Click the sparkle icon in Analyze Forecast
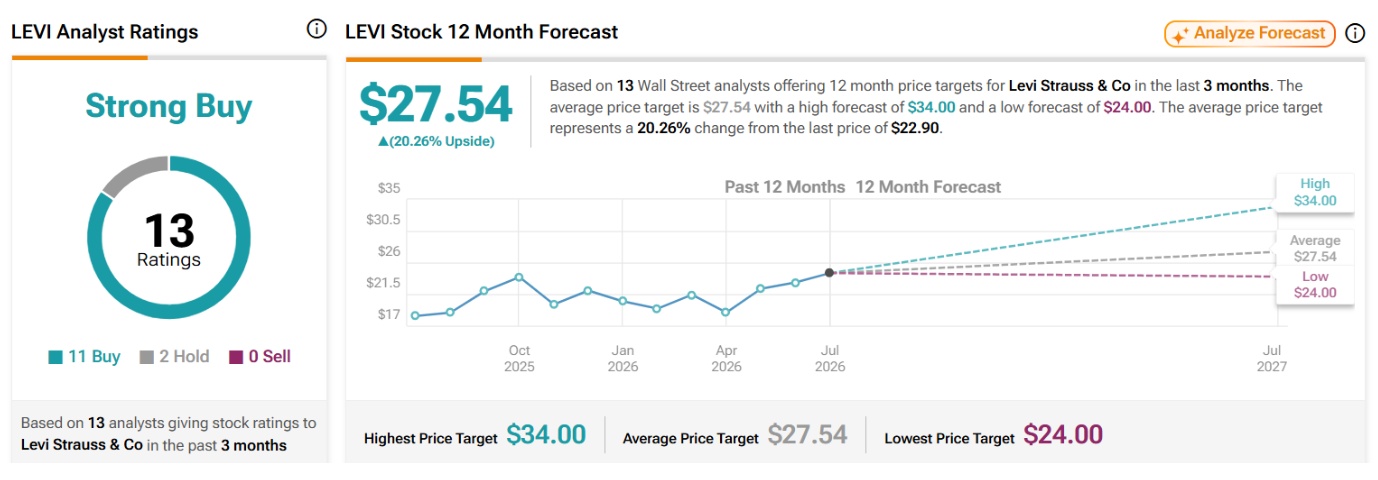The image size is (1378, 480). tap(1180, 34)
